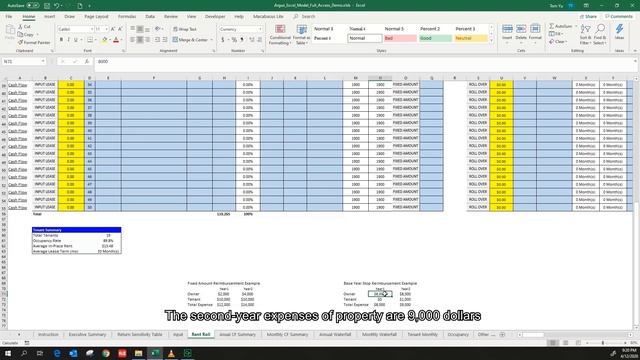This screenshot has height=360, width=640.
Task: Click the Insert Function fx icon
Action: click(x=87, y=61)
